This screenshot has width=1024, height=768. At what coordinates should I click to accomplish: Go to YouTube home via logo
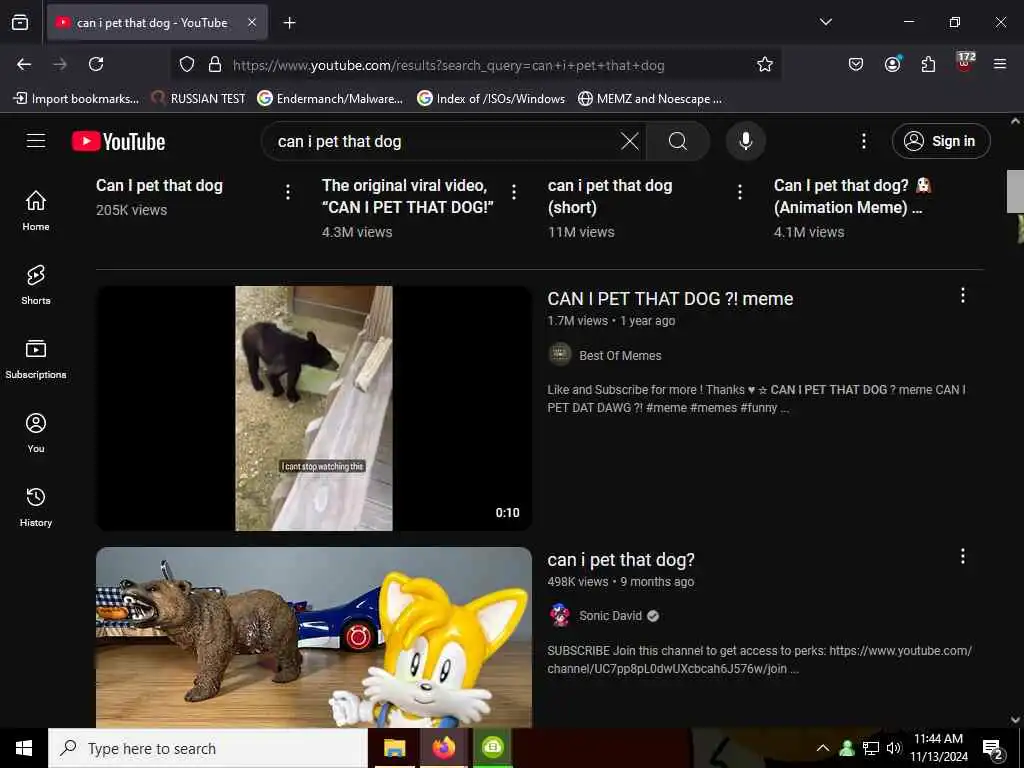[x=118, y=141]
